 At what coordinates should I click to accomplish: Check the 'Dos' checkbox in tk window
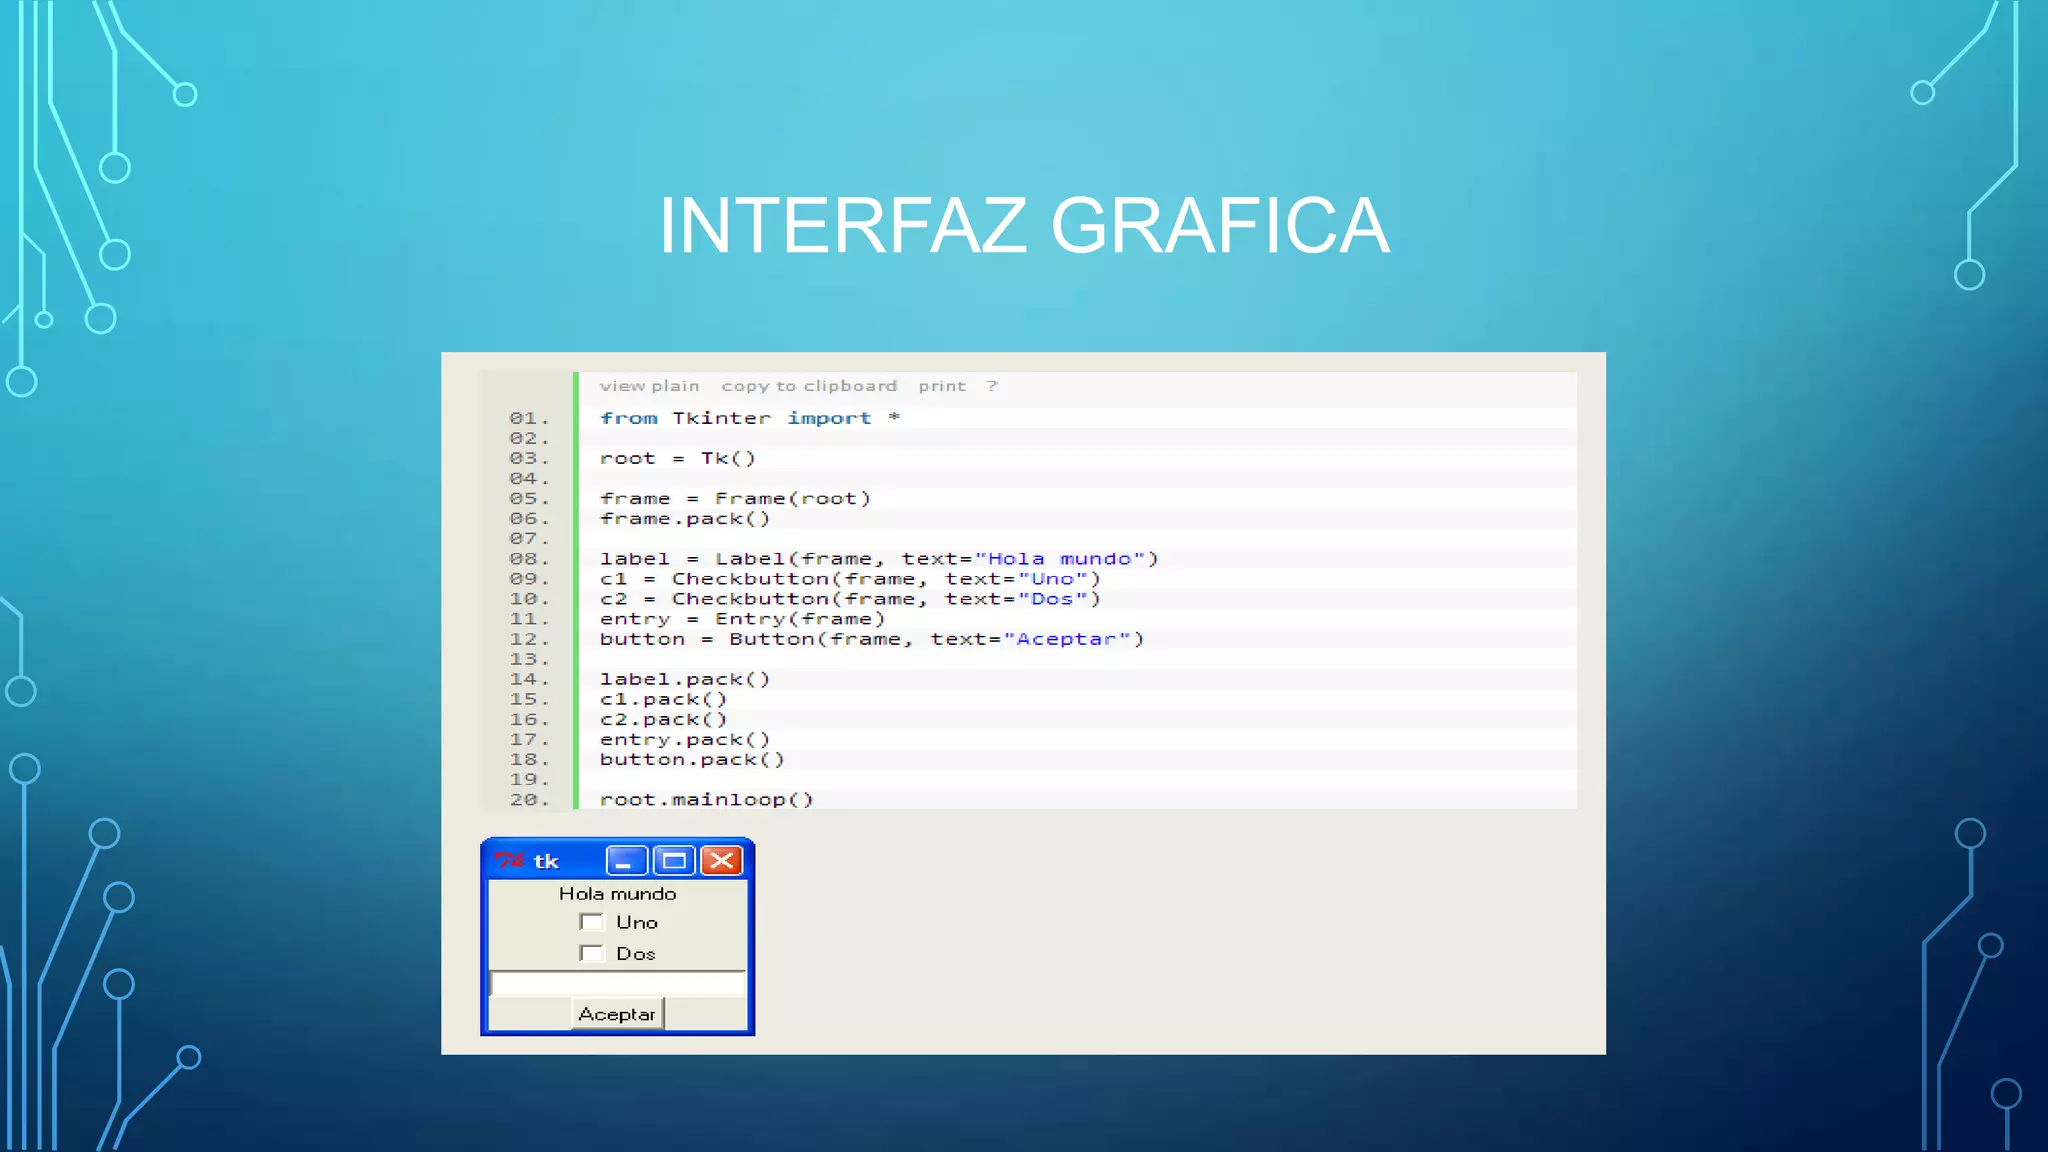pyautogui.click(x=592, y=953)
